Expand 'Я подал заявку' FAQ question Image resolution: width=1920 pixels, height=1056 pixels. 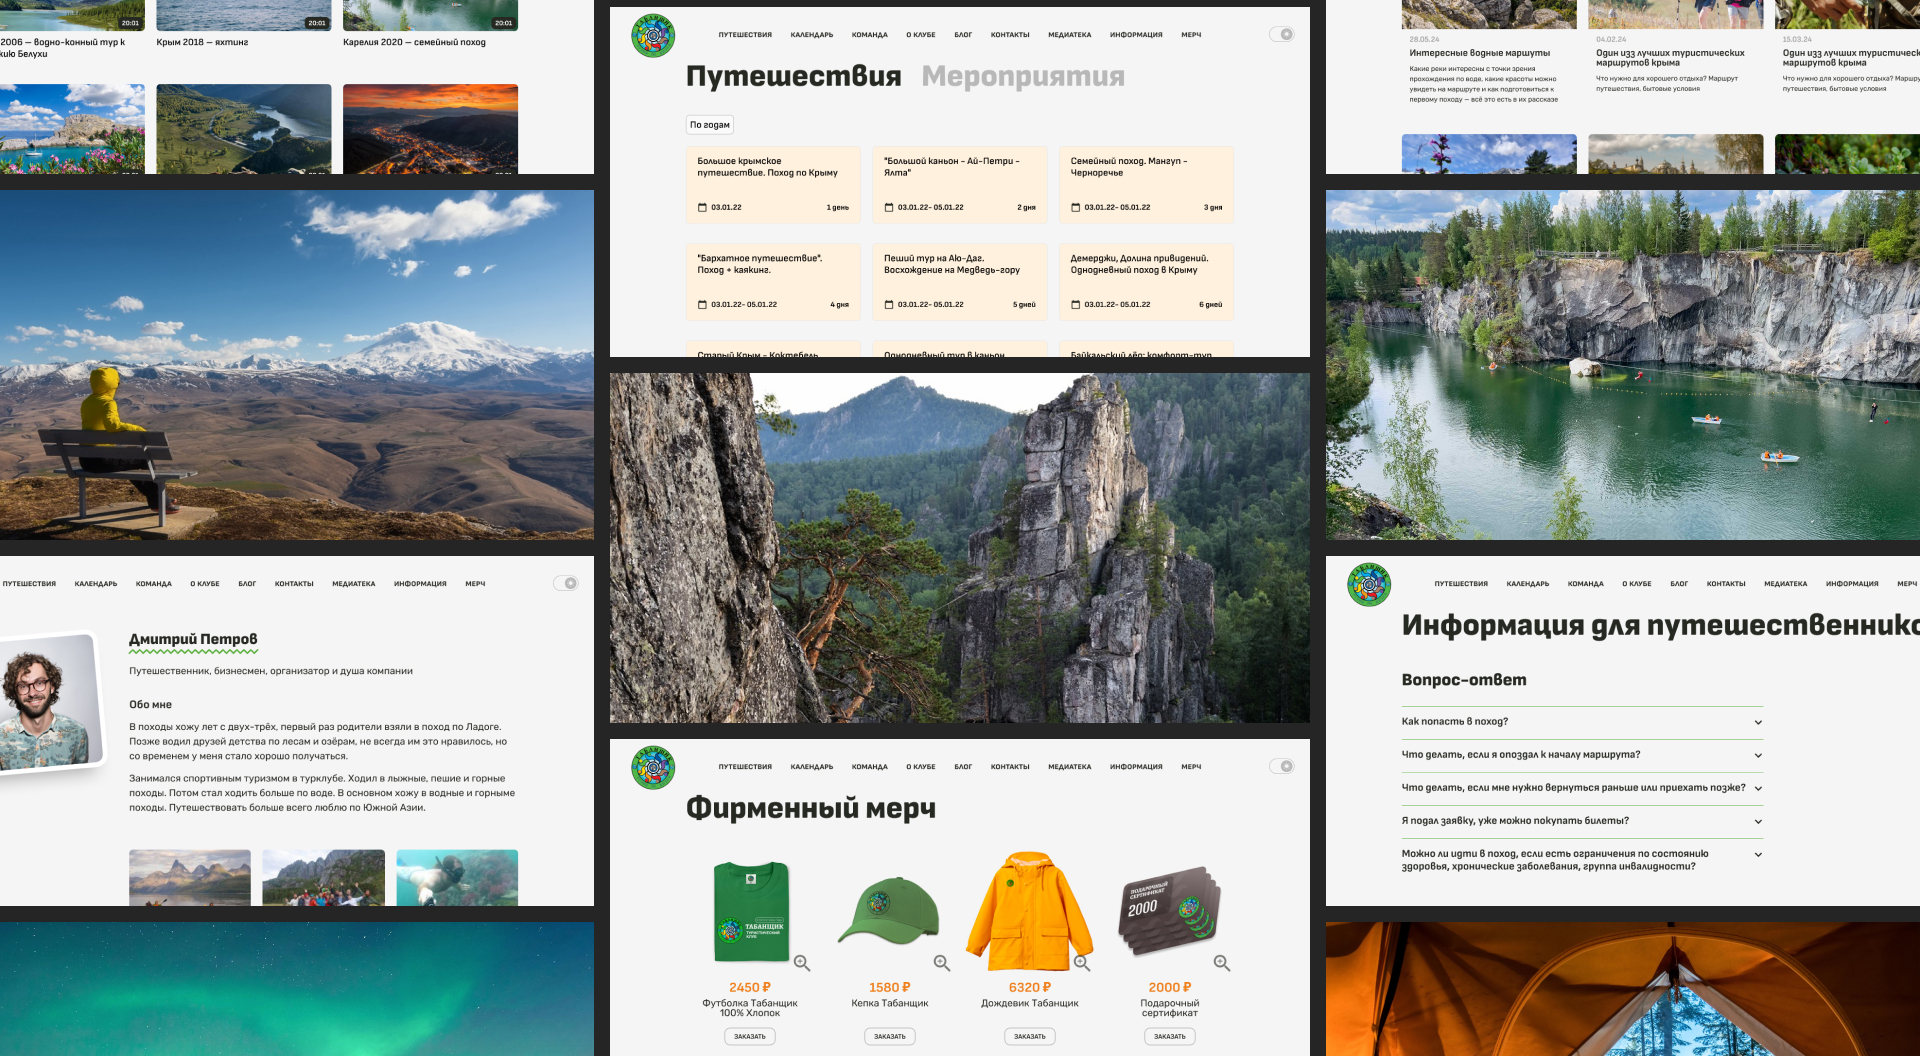[x=1758, y=821]
